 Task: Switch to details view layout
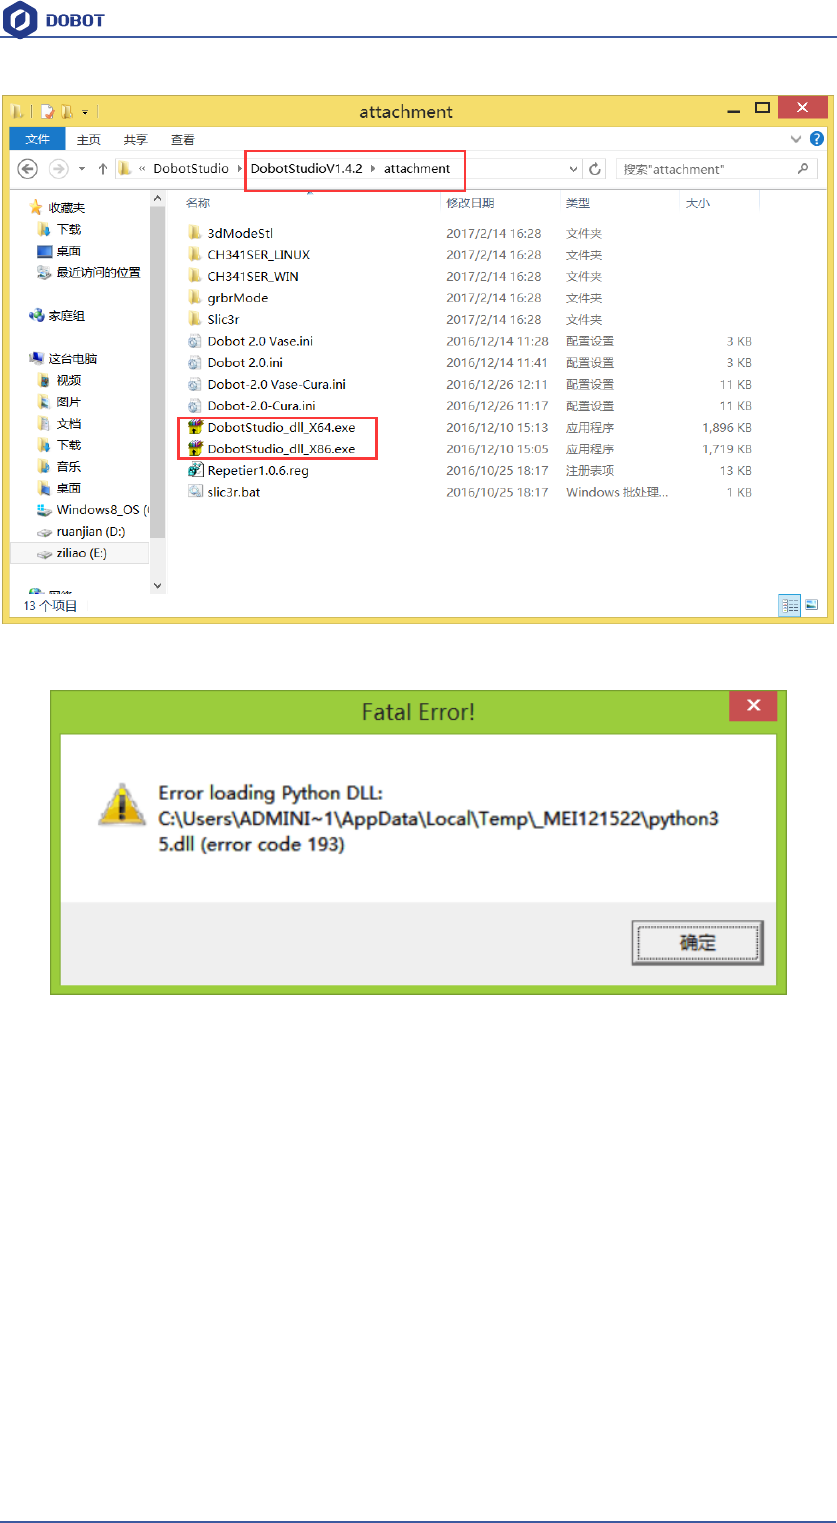(x=790, y=605)
